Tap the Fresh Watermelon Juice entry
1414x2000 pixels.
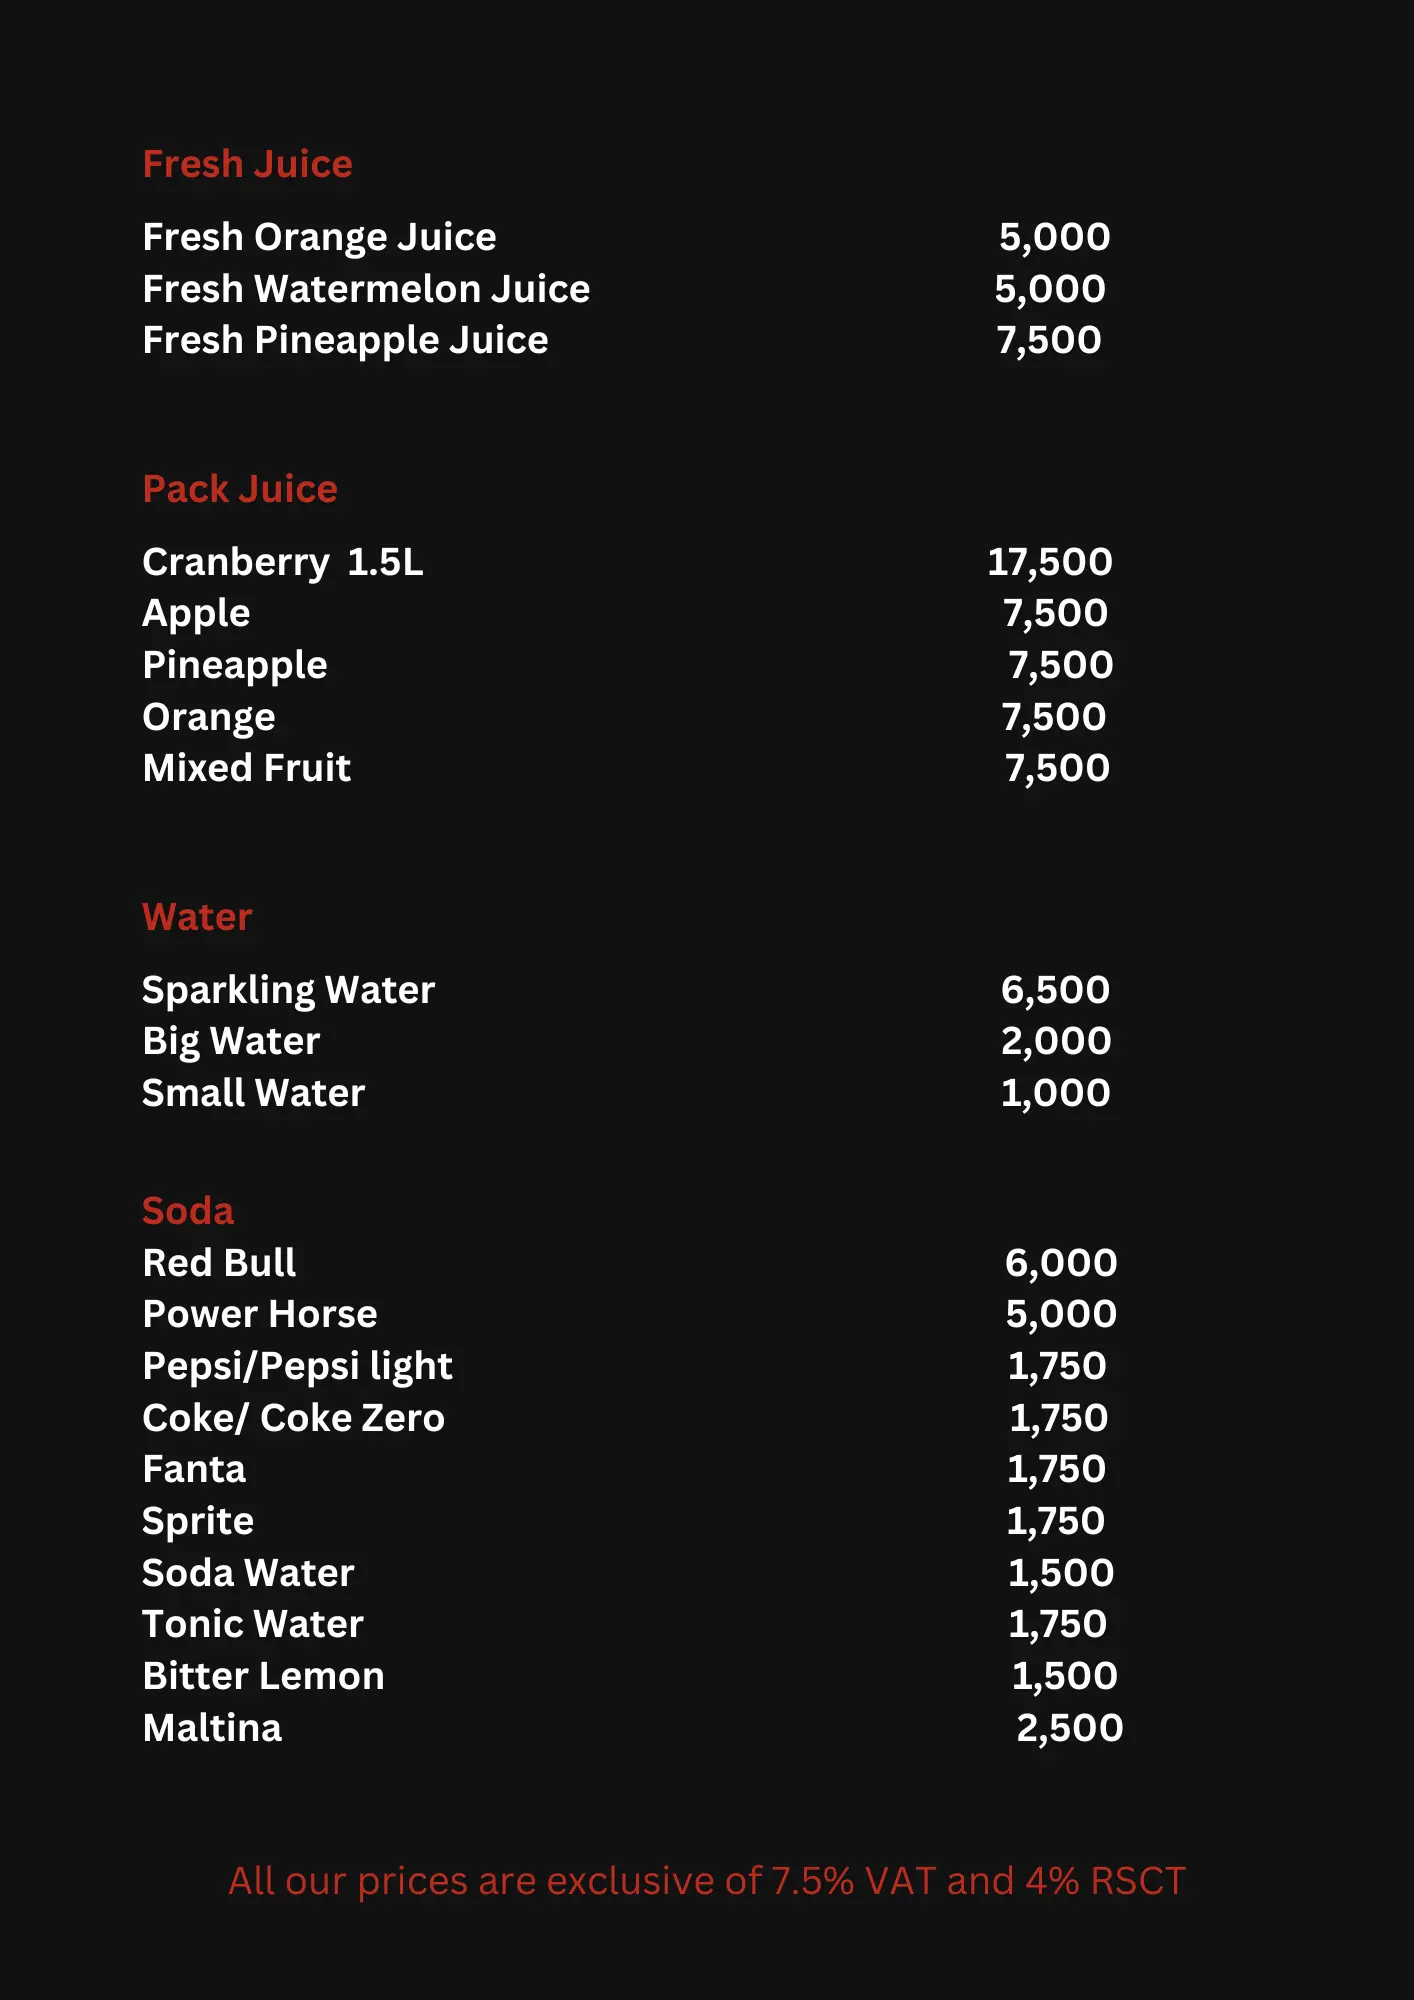pos(366,289)
